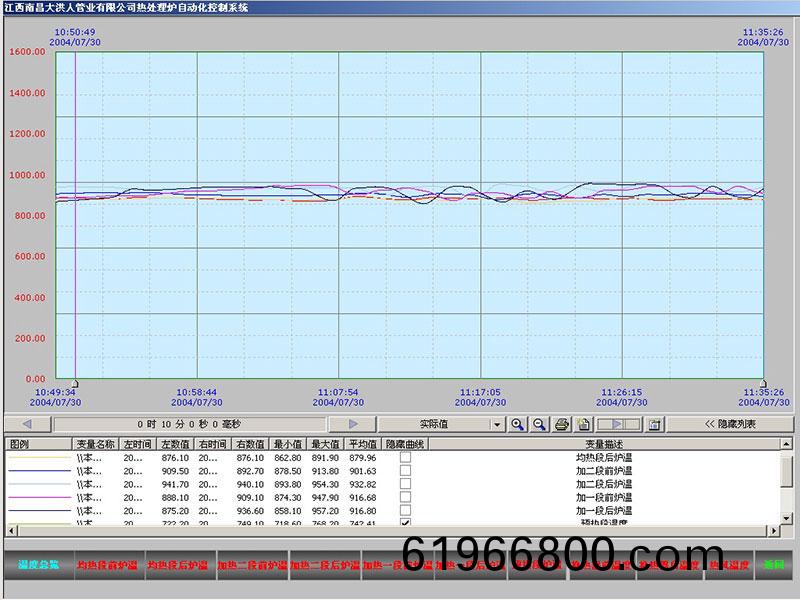
Task: Click the time span field showing 0 时 10 分
Action: (x=189, y=424)
